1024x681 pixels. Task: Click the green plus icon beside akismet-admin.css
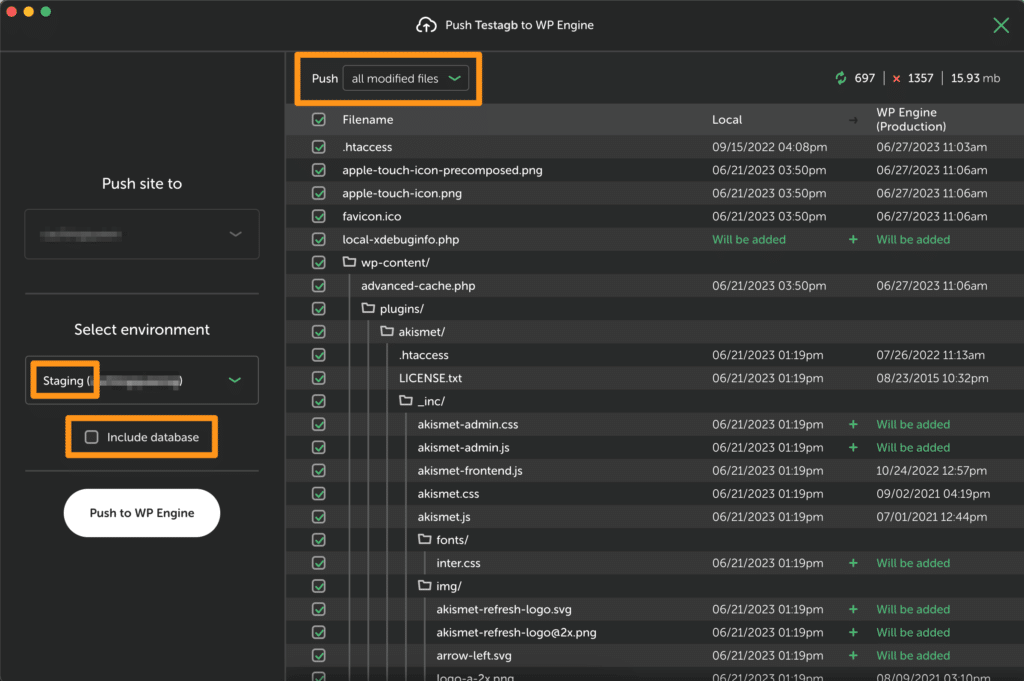(853, 424)
